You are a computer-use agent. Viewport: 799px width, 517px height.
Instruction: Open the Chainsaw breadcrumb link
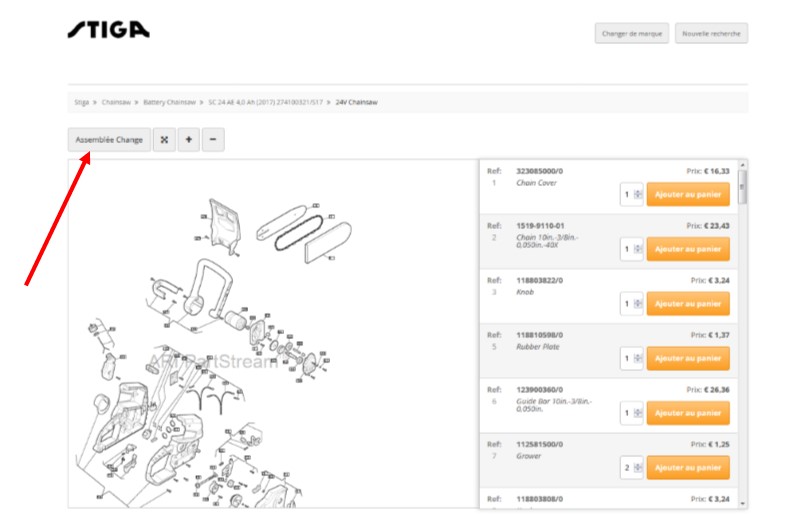point(116,102)
